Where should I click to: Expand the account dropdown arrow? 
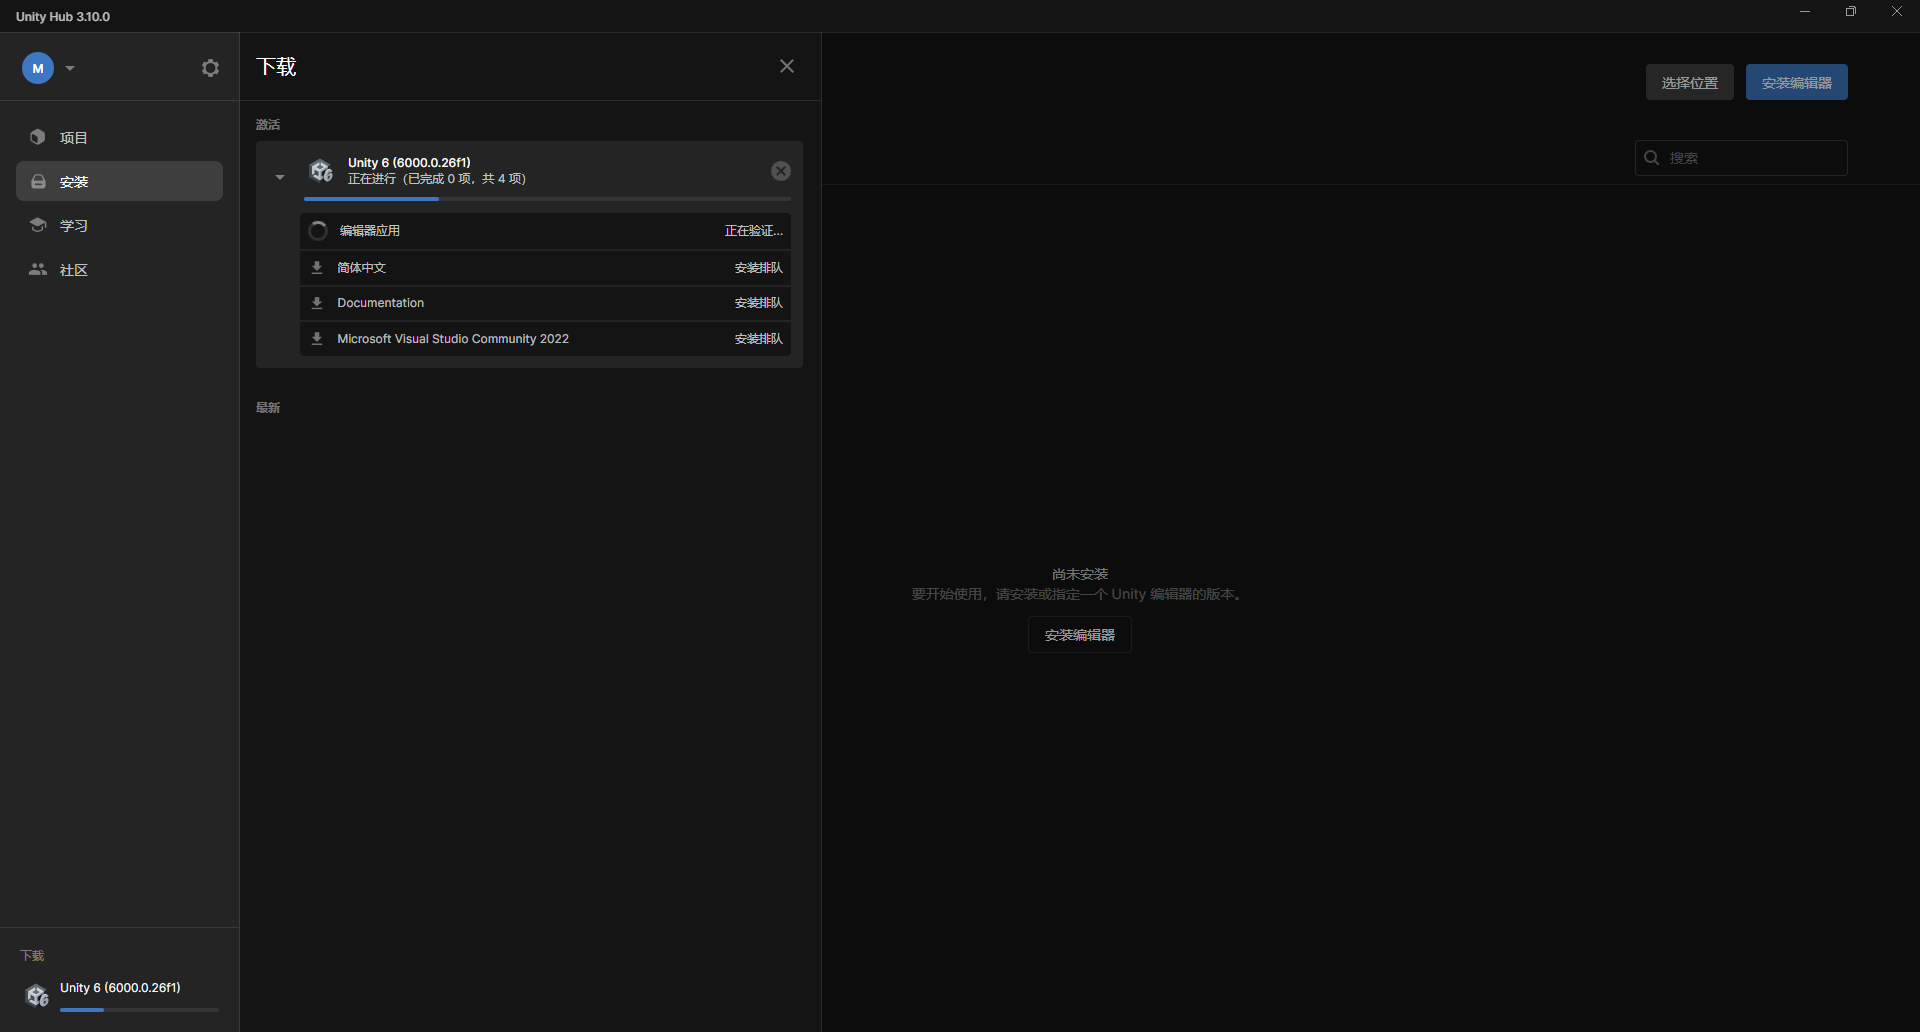(70, 68)
